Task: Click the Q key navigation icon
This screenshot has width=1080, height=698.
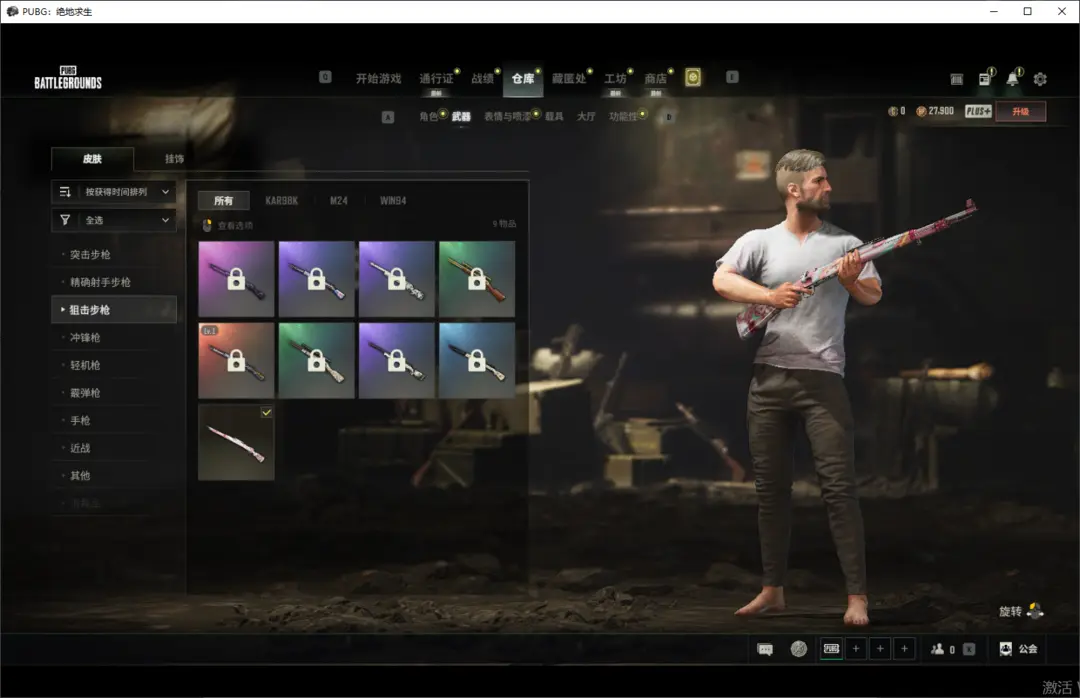Action: [x=325, y=76]
